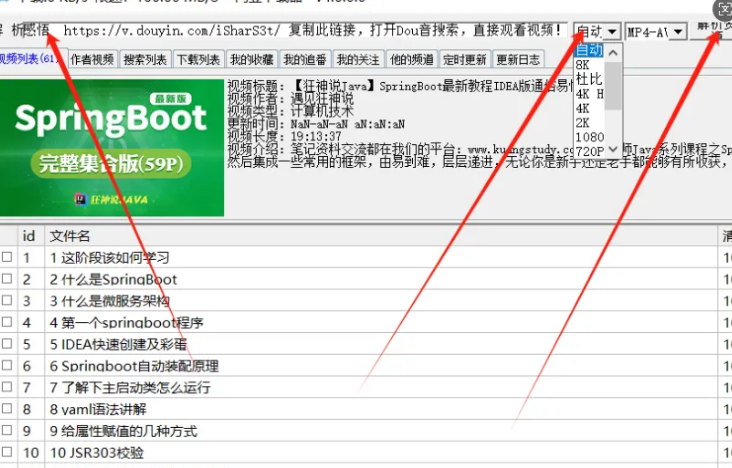Click the SpringBoot video thumbnail
Viewport: 732px width, 468px height.
pos(112,147)
